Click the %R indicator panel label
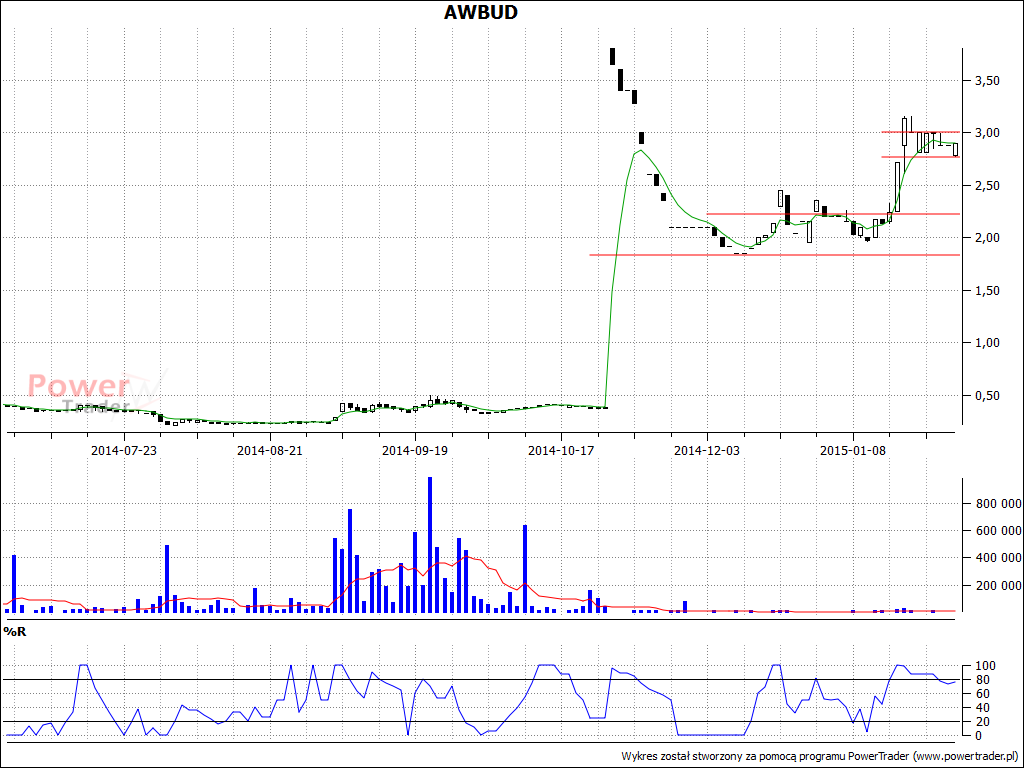 [14, 632]
